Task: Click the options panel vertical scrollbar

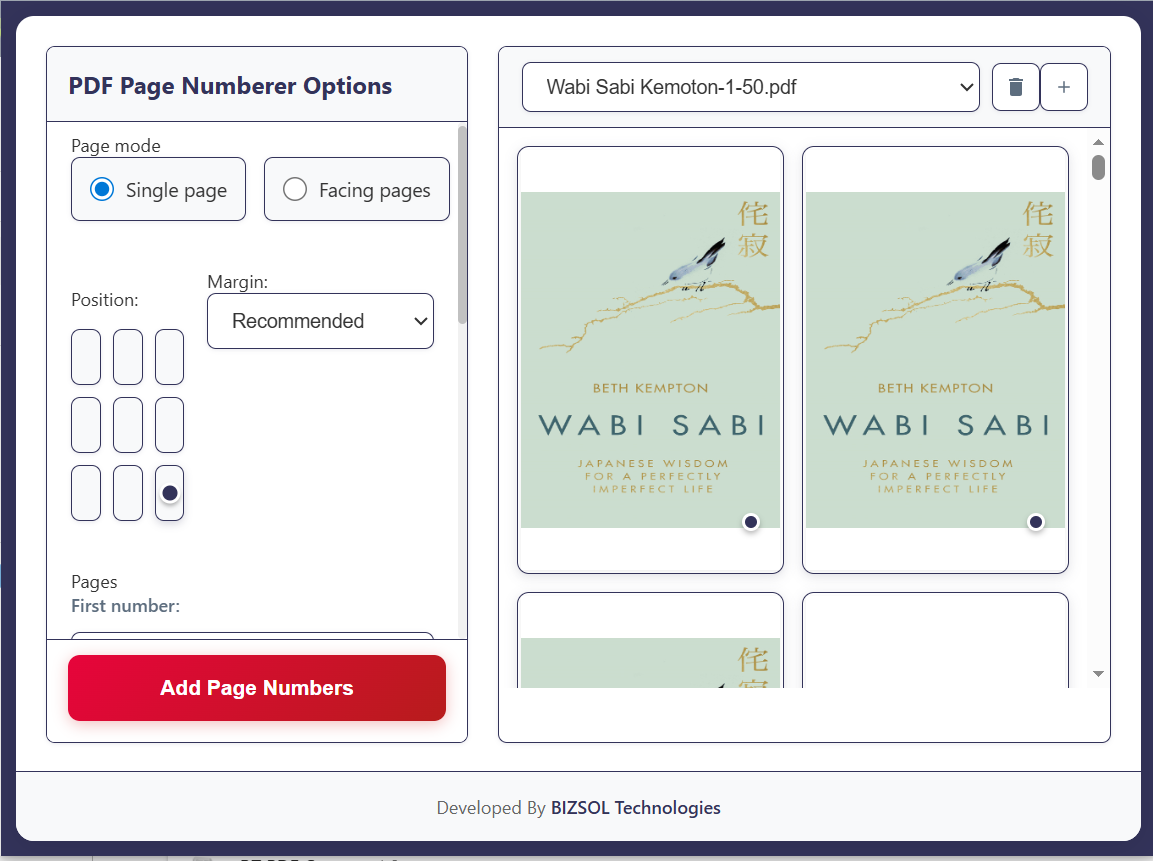Action: (462, 225)
